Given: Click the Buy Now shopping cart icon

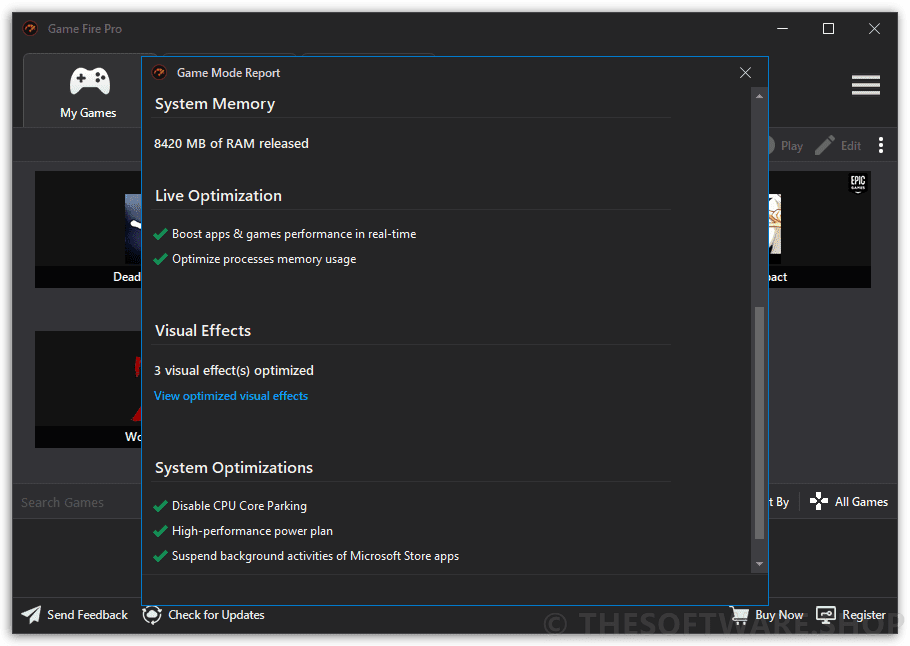Looking at the screenshot, I should pos(739,615).
